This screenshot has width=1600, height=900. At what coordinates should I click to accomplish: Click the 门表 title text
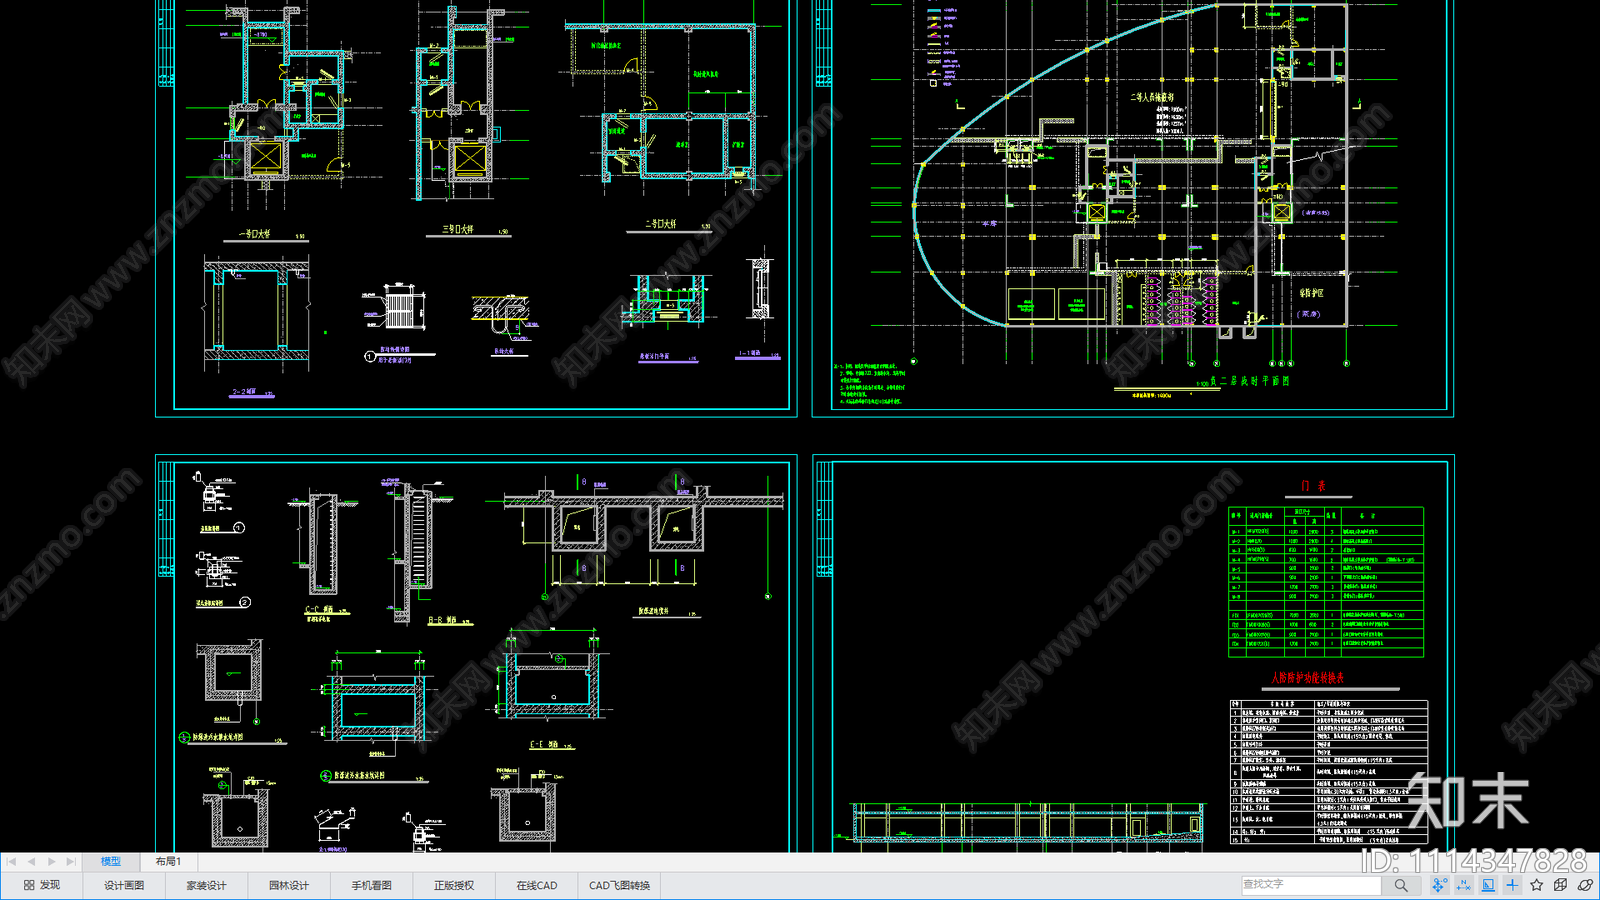(x=1313, y=486)
